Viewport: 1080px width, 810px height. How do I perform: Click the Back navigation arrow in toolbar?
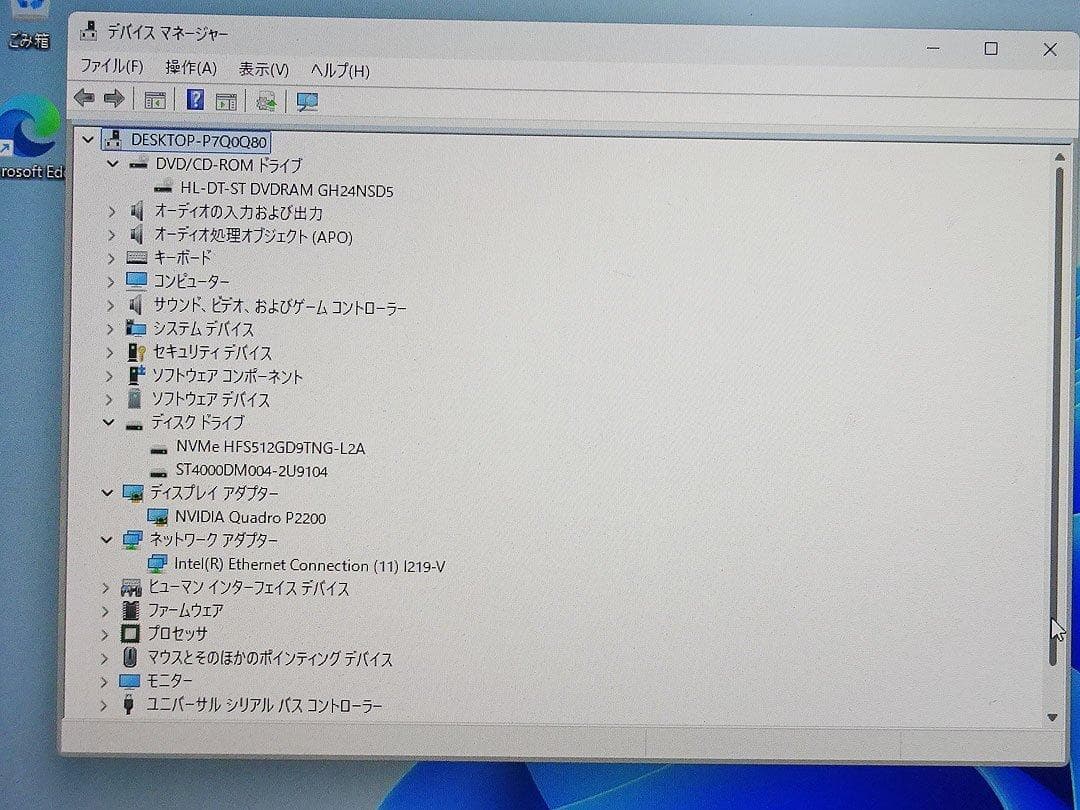[83, 97]
